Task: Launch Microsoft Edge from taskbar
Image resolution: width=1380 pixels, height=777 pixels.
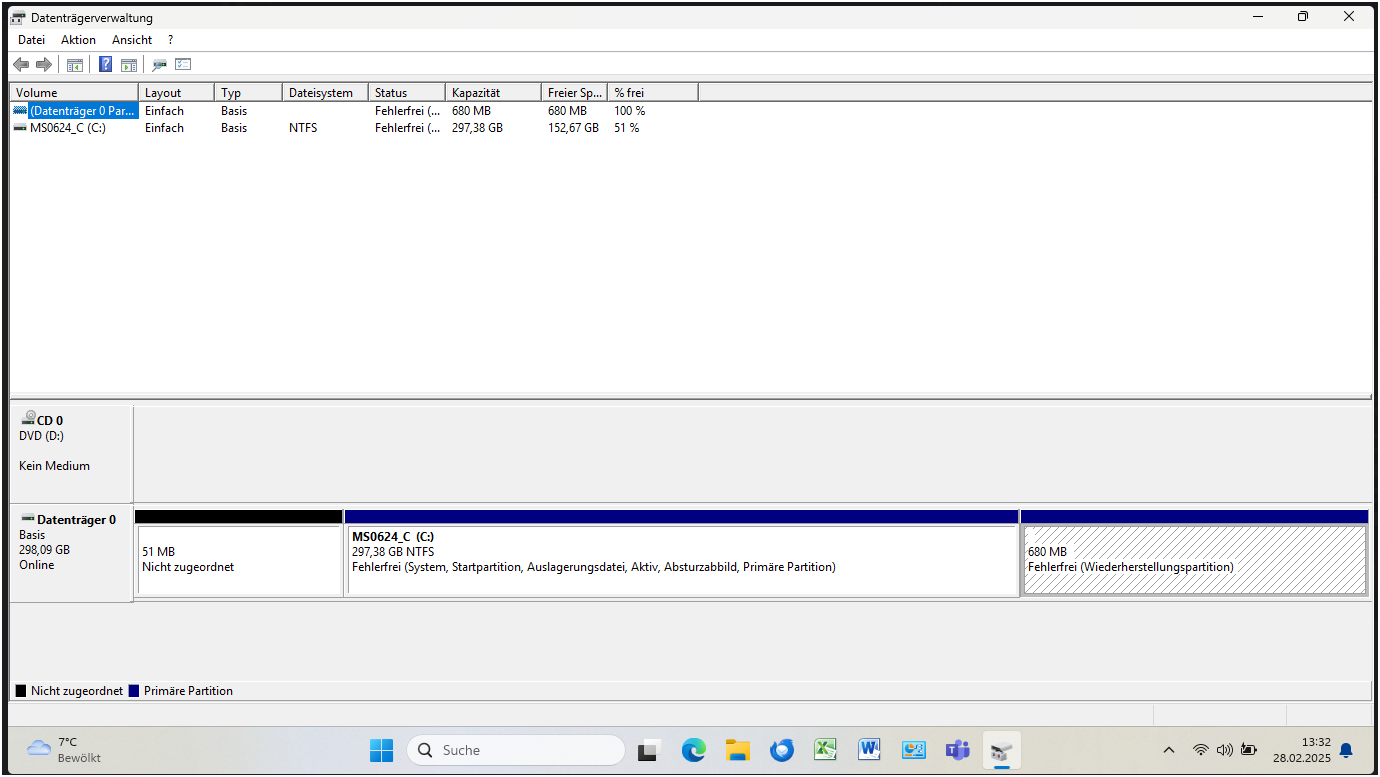Action: pos(694,750)
